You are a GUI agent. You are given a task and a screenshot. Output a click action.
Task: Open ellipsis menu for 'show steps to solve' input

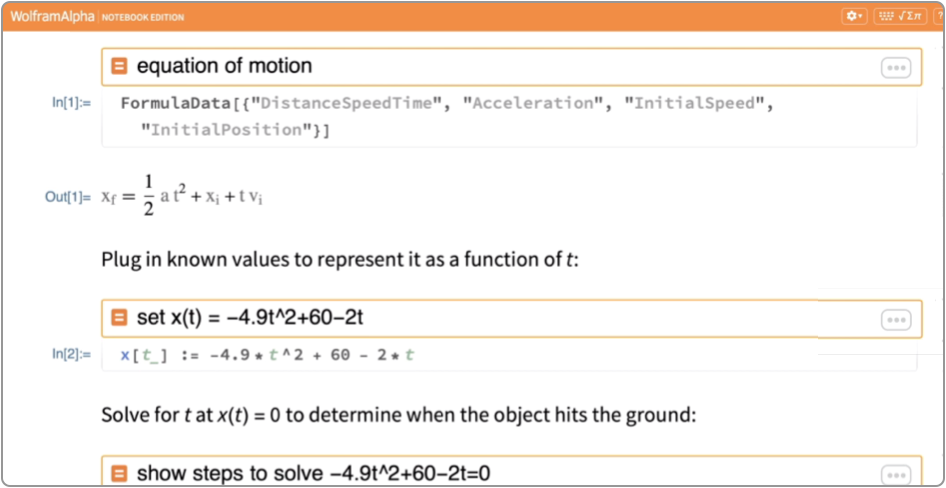895,474
